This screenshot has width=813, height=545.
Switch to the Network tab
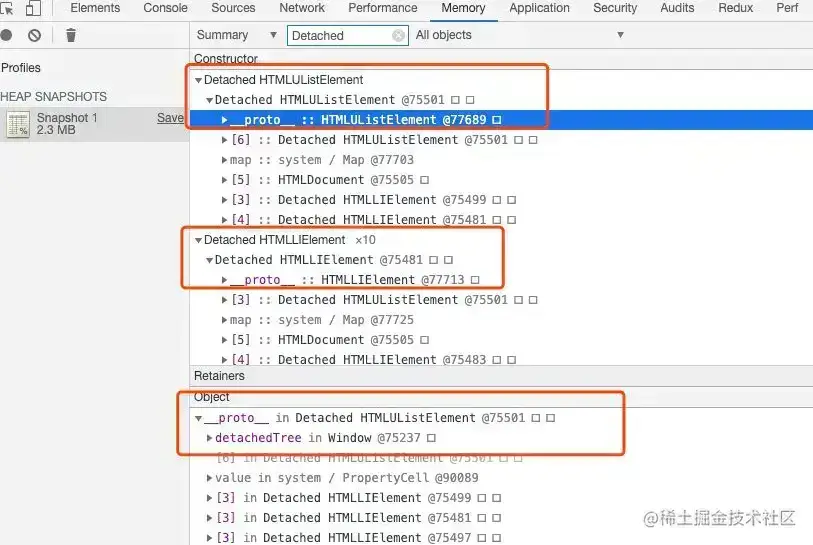pyautogui.click(x=302, y=8)
